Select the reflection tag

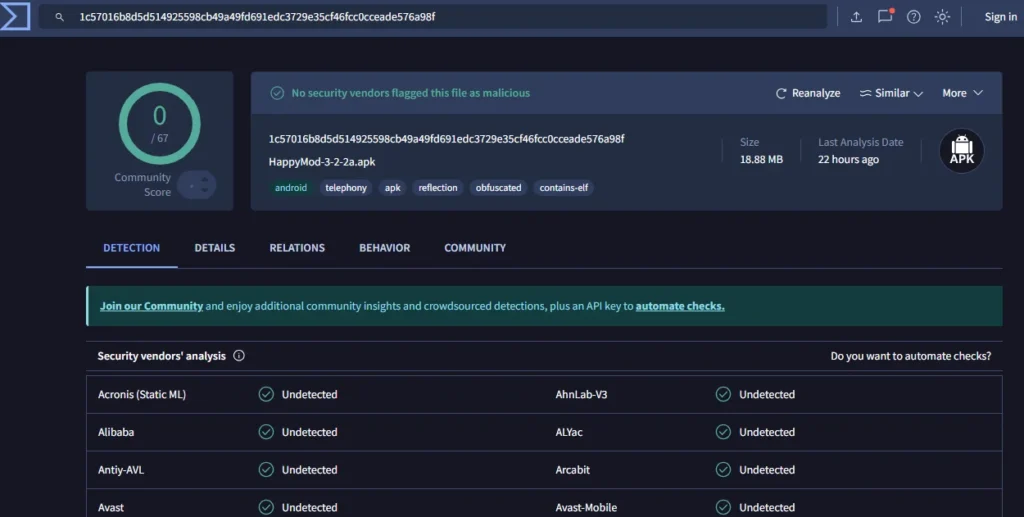pyautogui.click(x=438, y=188)
